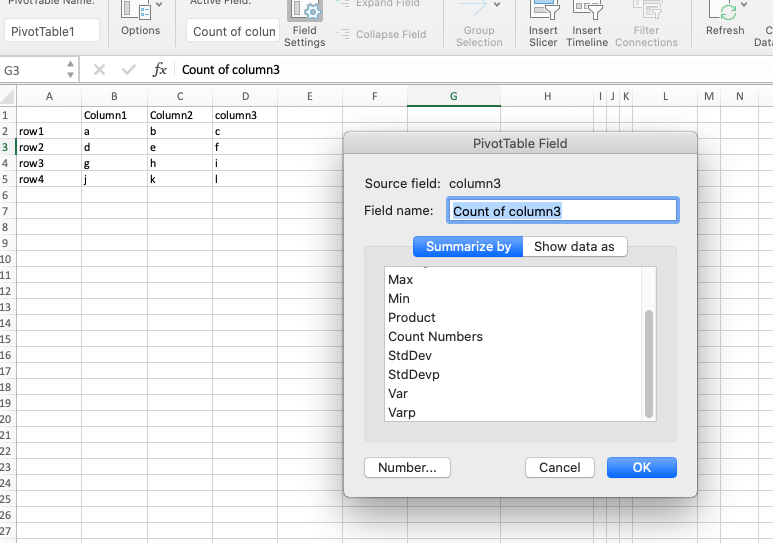The height and width of the screenshot is (543, 773).
Task: Click the select-all corner triangle
Action: [x=8, y=96]
